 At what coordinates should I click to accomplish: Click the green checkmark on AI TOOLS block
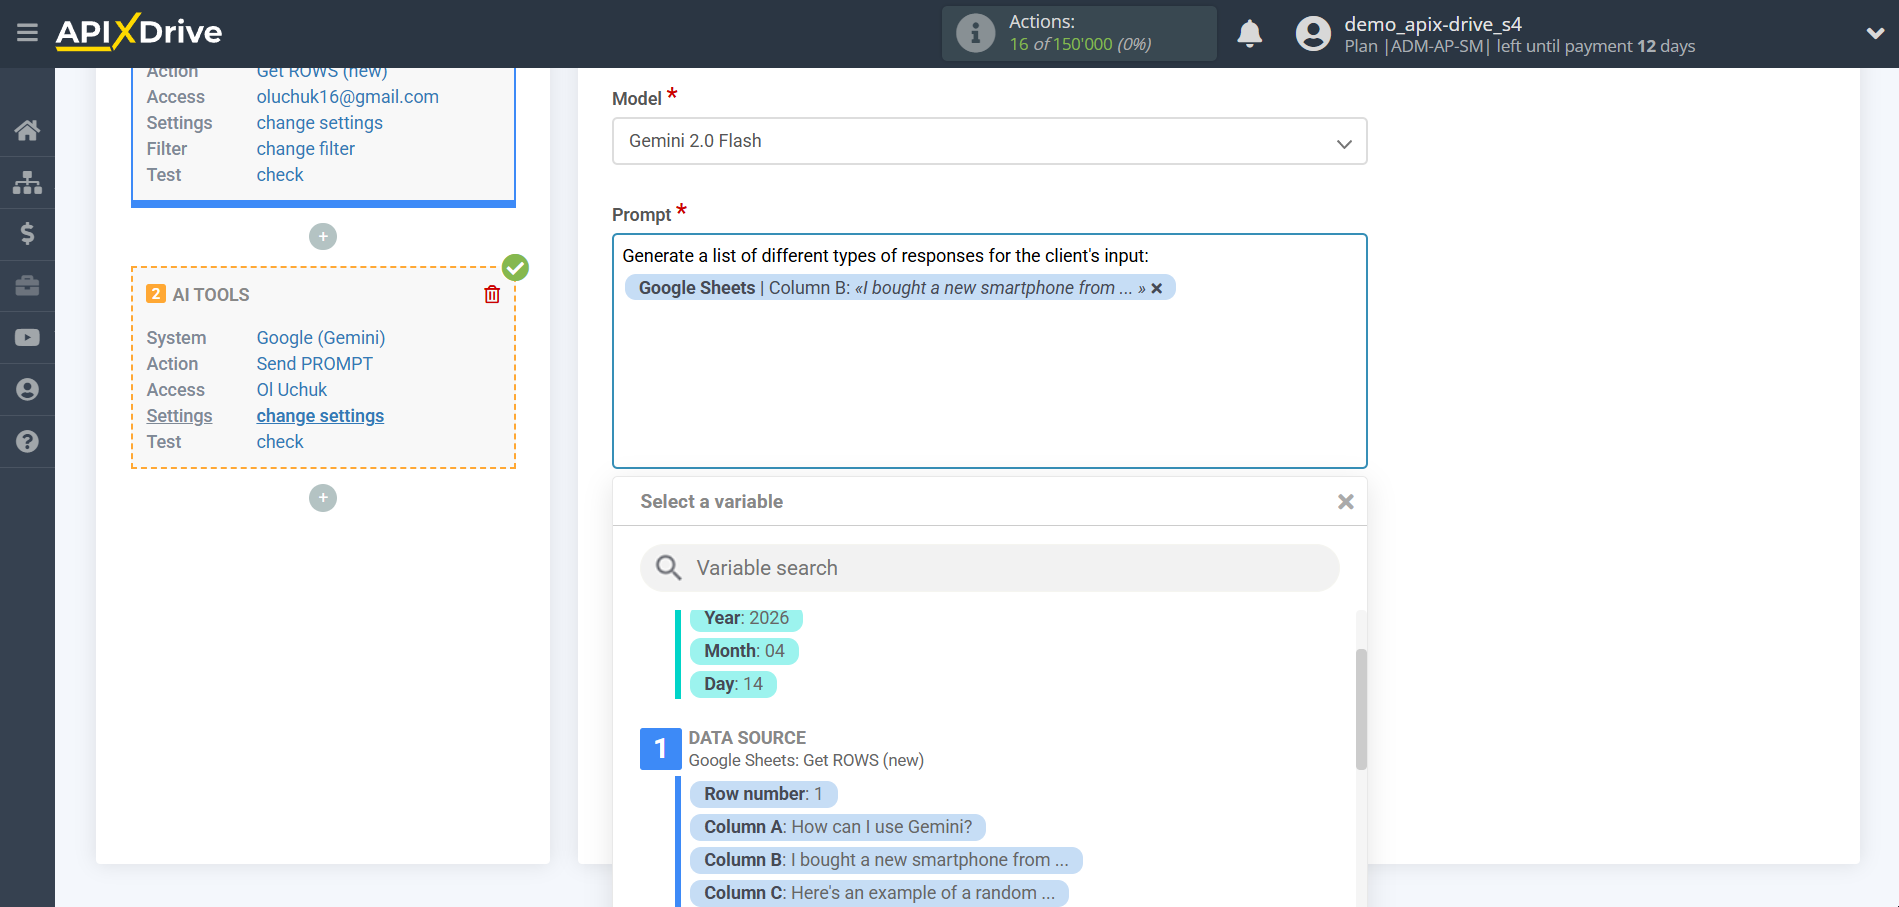point(515,268)
